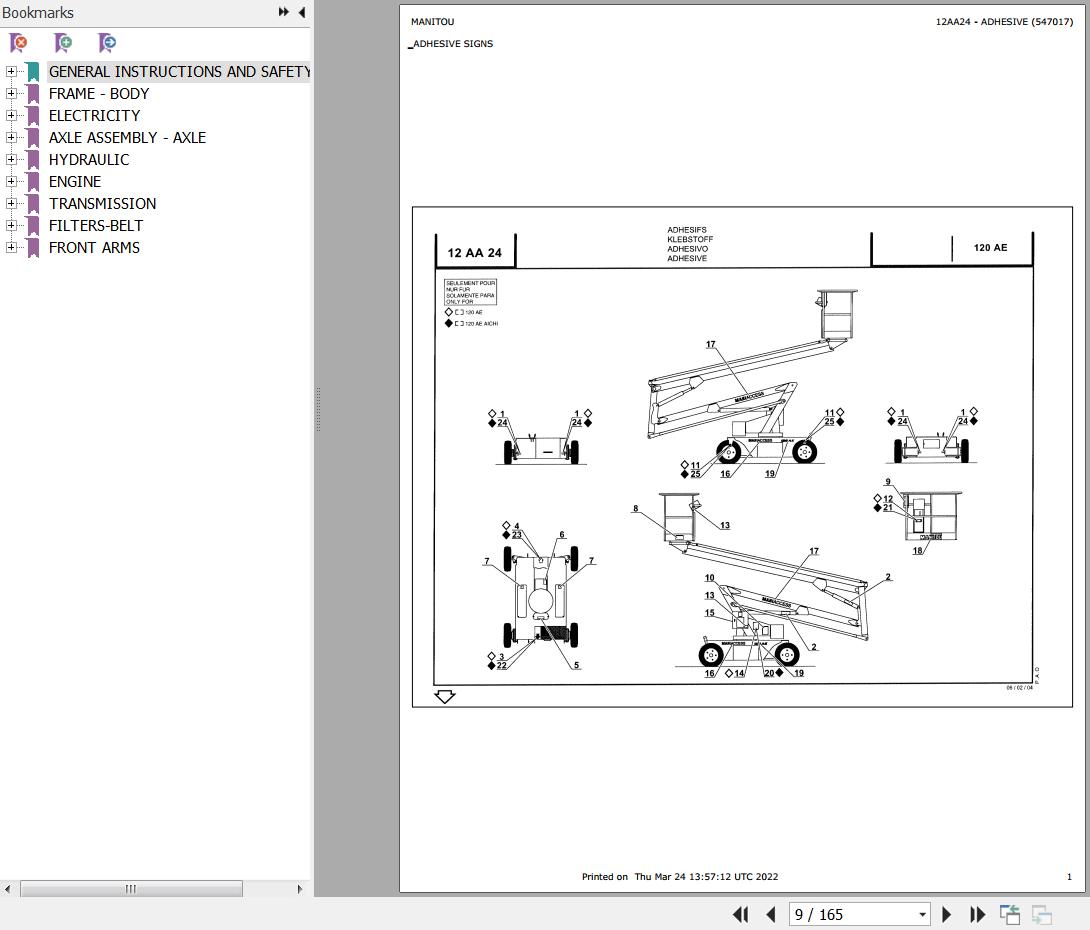Click the delete bookmark icon with red X
This screenshot has height=930, width=1090.
pos(19,43)
